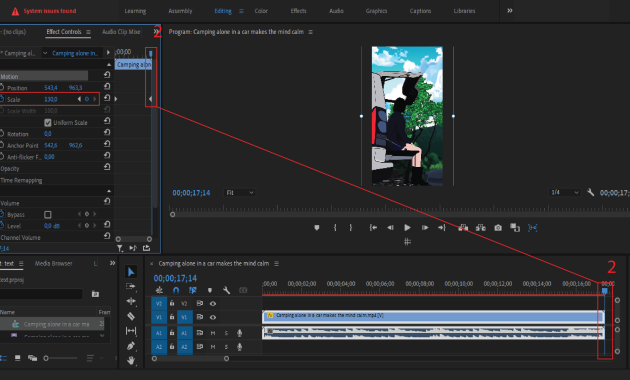Open the source clip dropdown arrow
630x380 pixels.
[45, 53]
